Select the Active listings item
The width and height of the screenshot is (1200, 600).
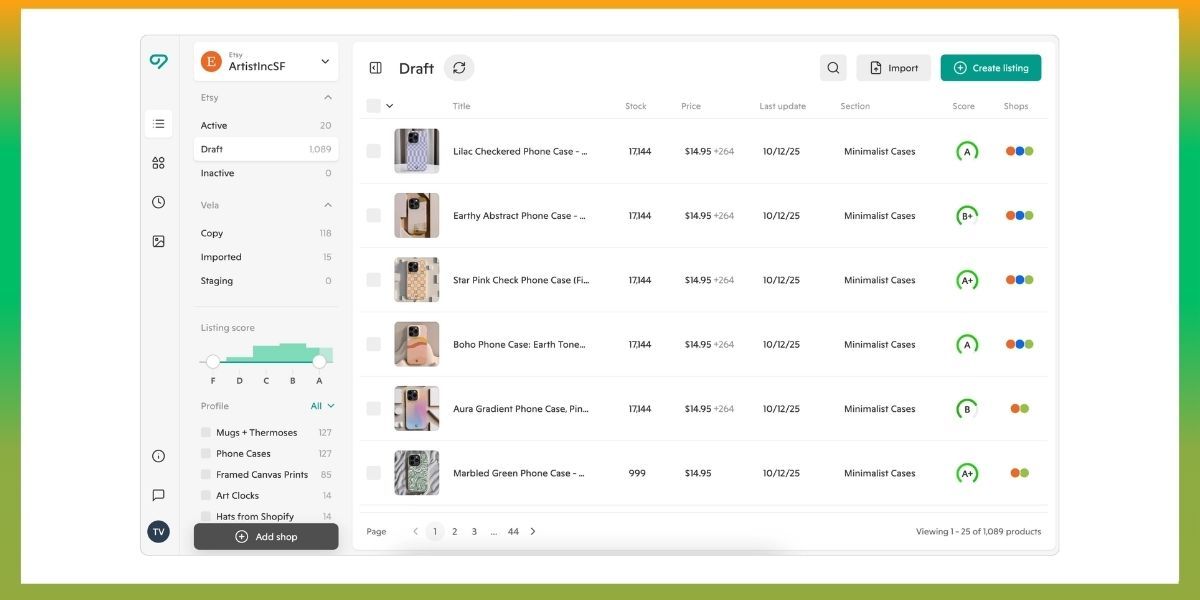[x=266, y=125]
